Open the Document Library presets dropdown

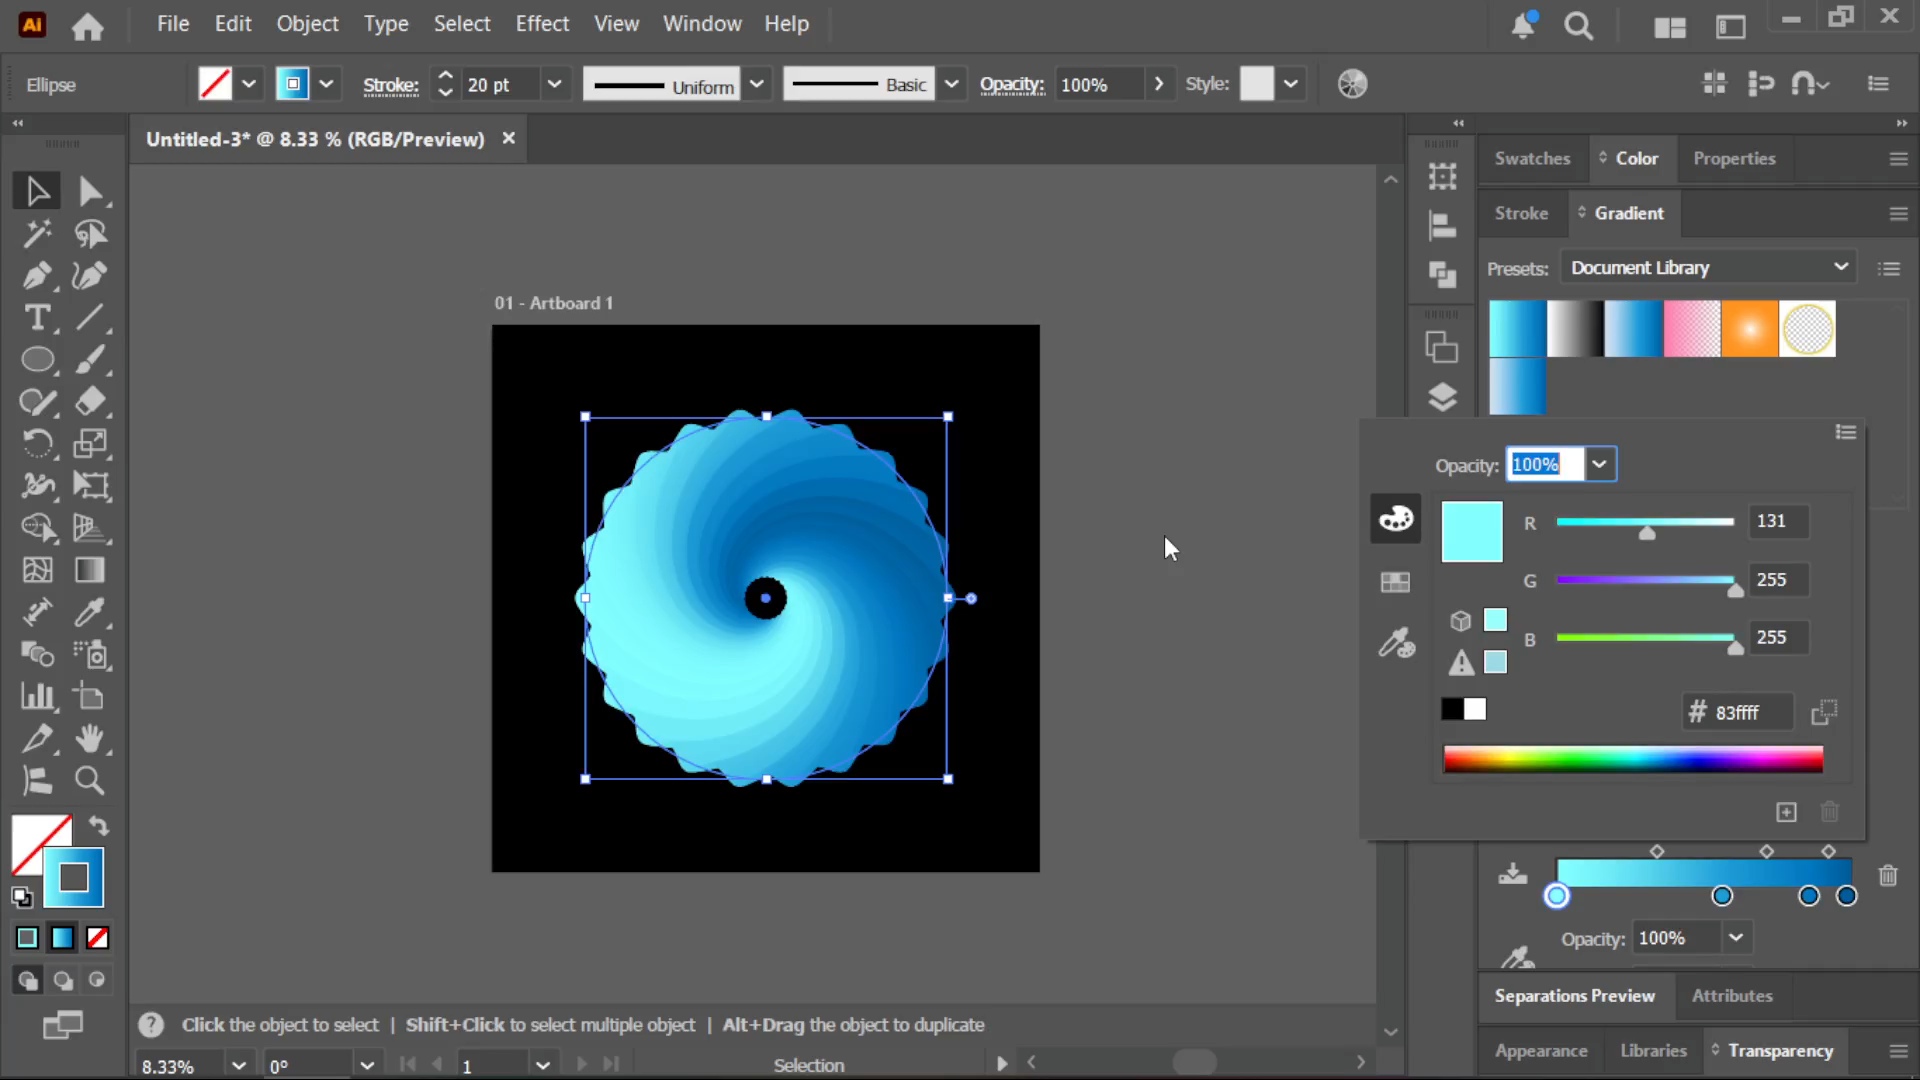click(1709, 268)
